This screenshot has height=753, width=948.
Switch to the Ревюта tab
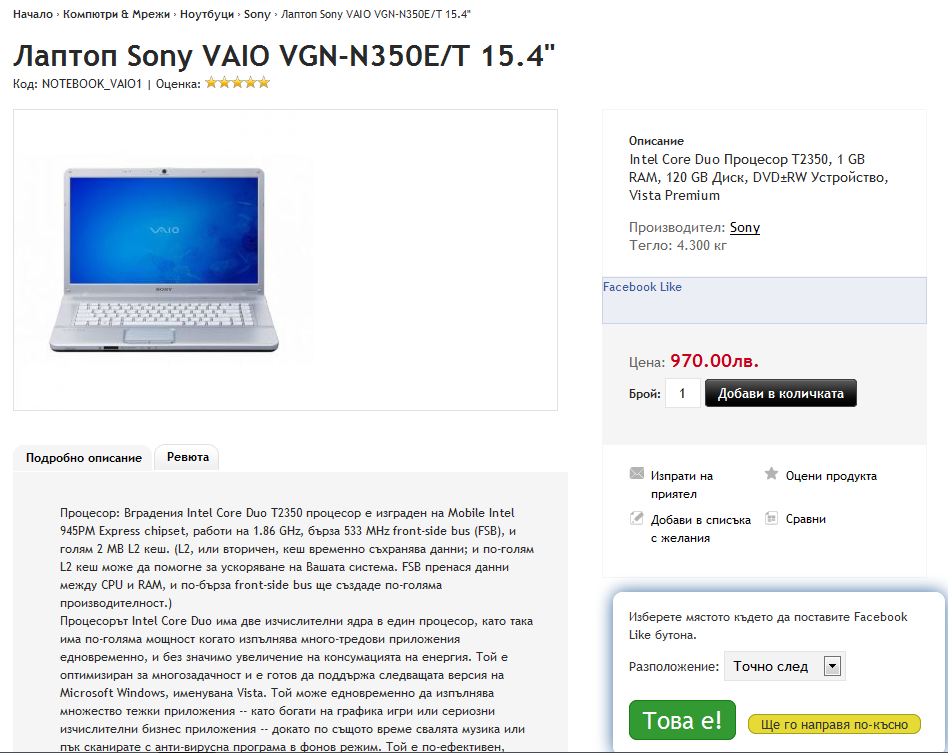click(x=187, y=457)
